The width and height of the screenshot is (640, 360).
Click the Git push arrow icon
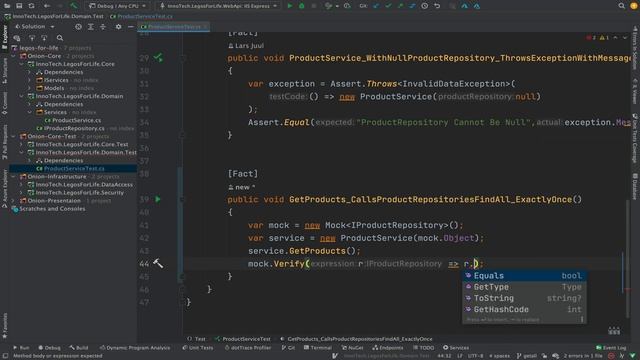pyautogui.click(x=400, y=6)
